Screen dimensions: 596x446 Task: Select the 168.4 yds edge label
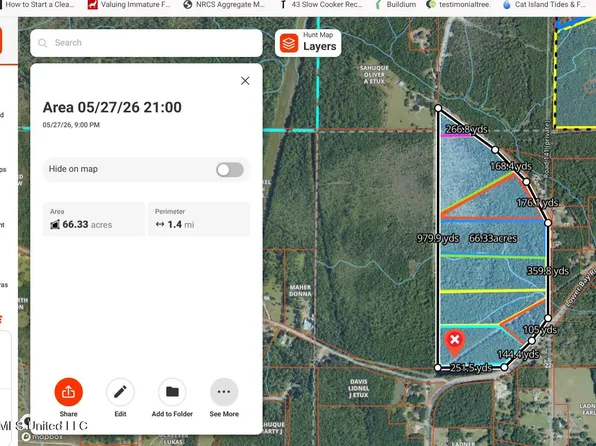coord(511,166)
